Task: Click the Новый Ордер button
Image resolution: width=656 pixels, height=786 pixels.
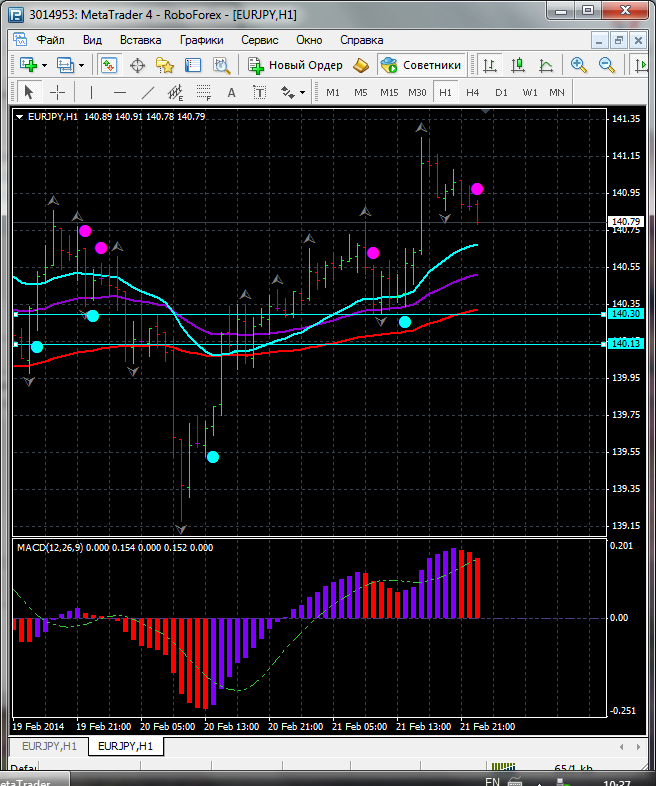Action: coord(296,65)
